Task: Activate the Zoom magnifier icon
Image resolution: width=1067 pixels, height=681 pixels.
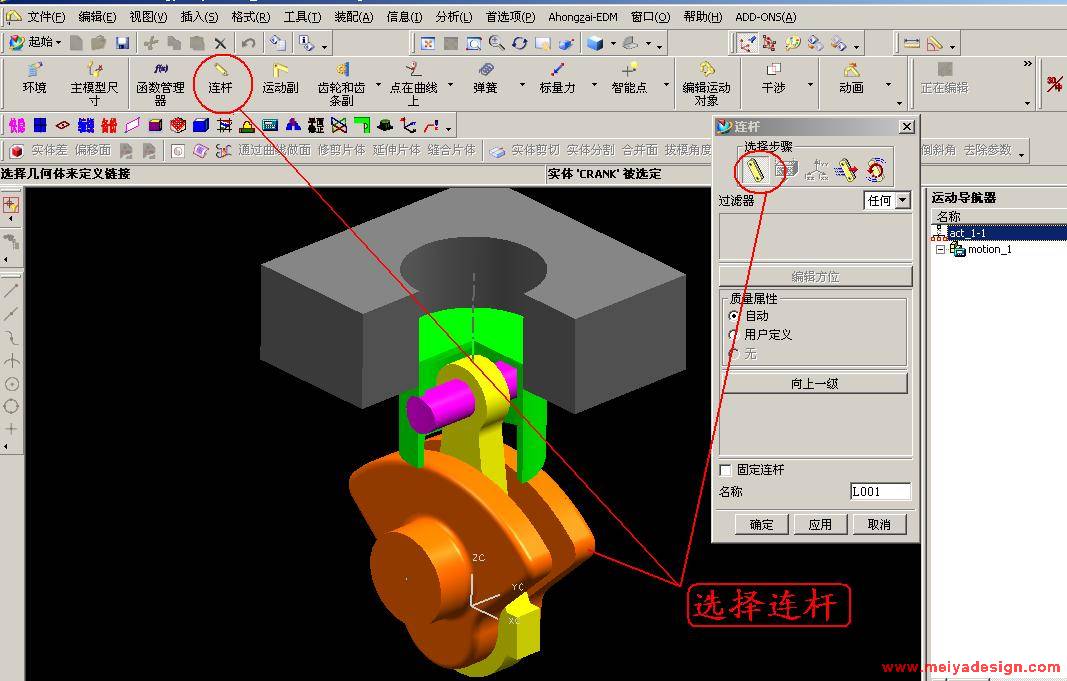Action: coord(497,44)
